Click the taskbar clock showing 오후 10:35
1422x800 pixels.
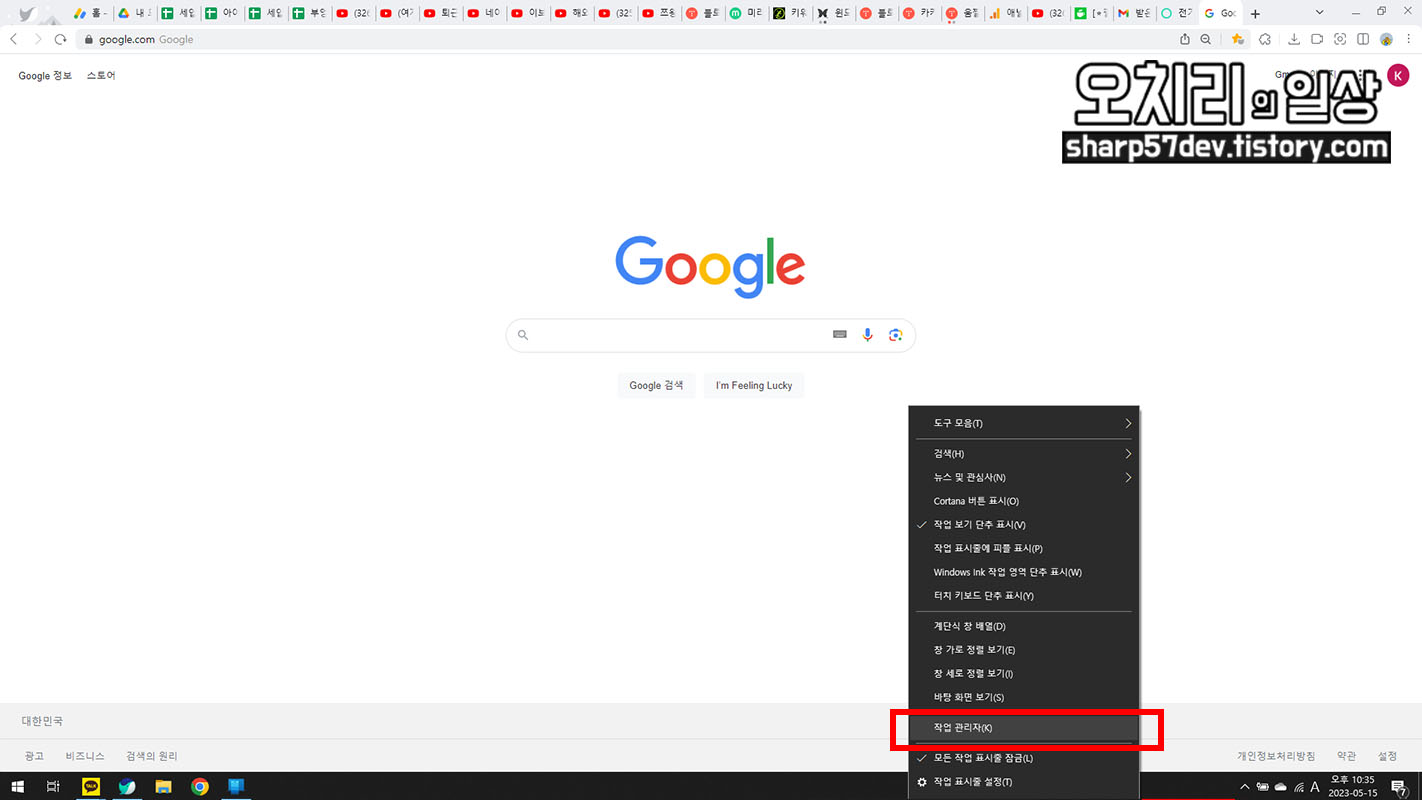[1352, 787]
